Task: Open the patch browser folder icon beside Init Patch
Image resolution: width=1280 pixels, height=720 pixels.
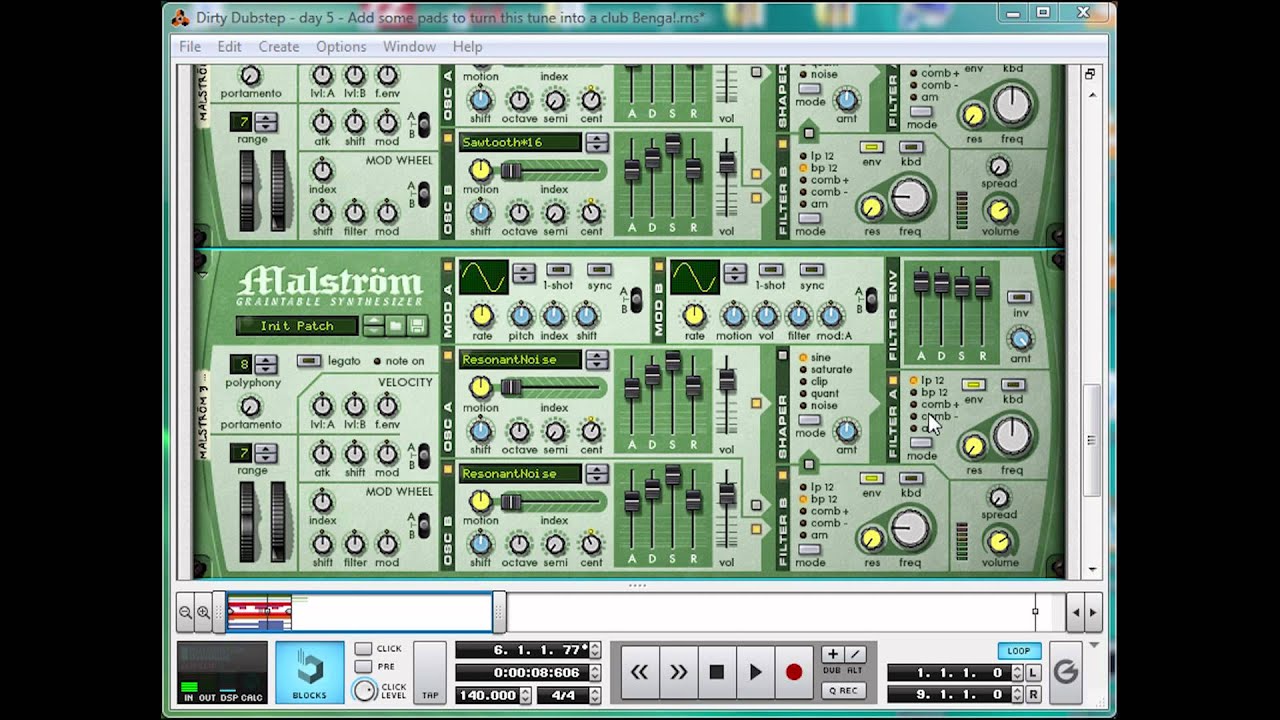Action: point(395,326)
